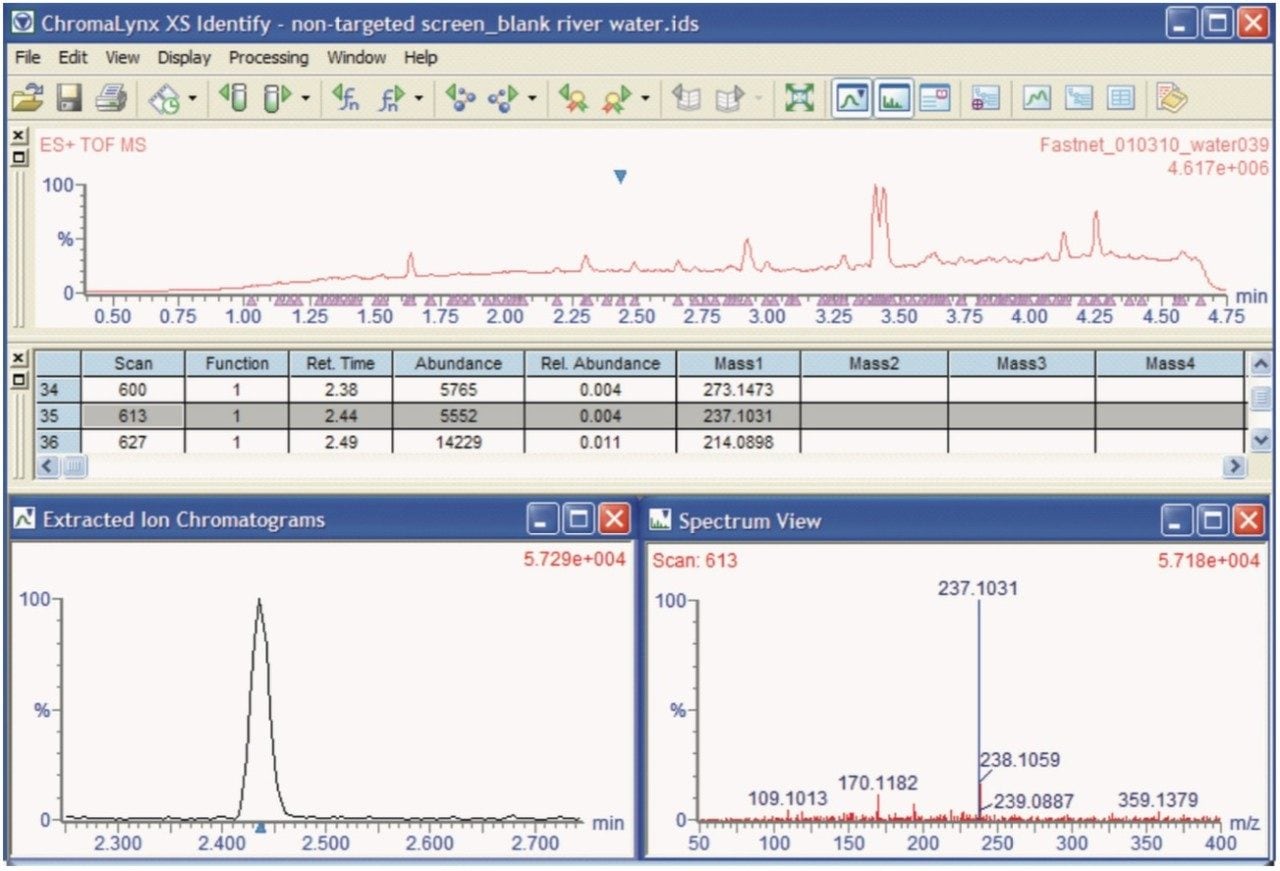This screenshot has width=1280, height=871.
Task: Click the Mass1 column header
Action: point(738,364)
